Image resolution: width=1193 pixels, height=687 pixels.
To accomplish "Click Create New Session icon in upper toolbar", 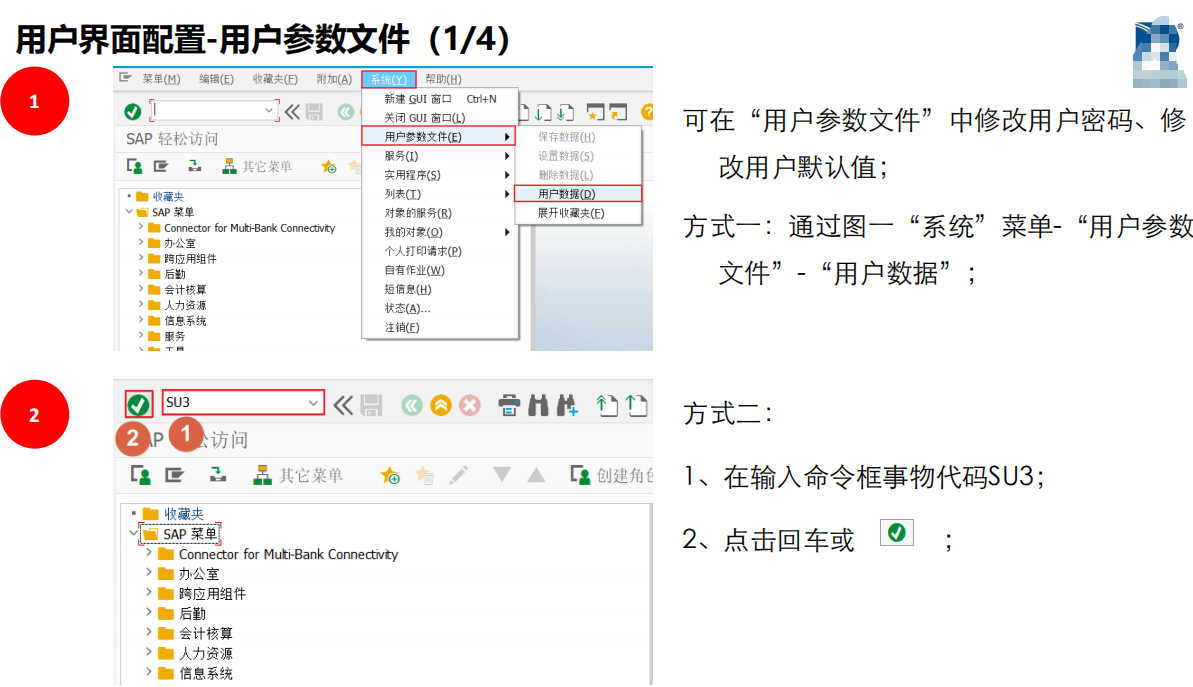I will click(x=595, y=113).
